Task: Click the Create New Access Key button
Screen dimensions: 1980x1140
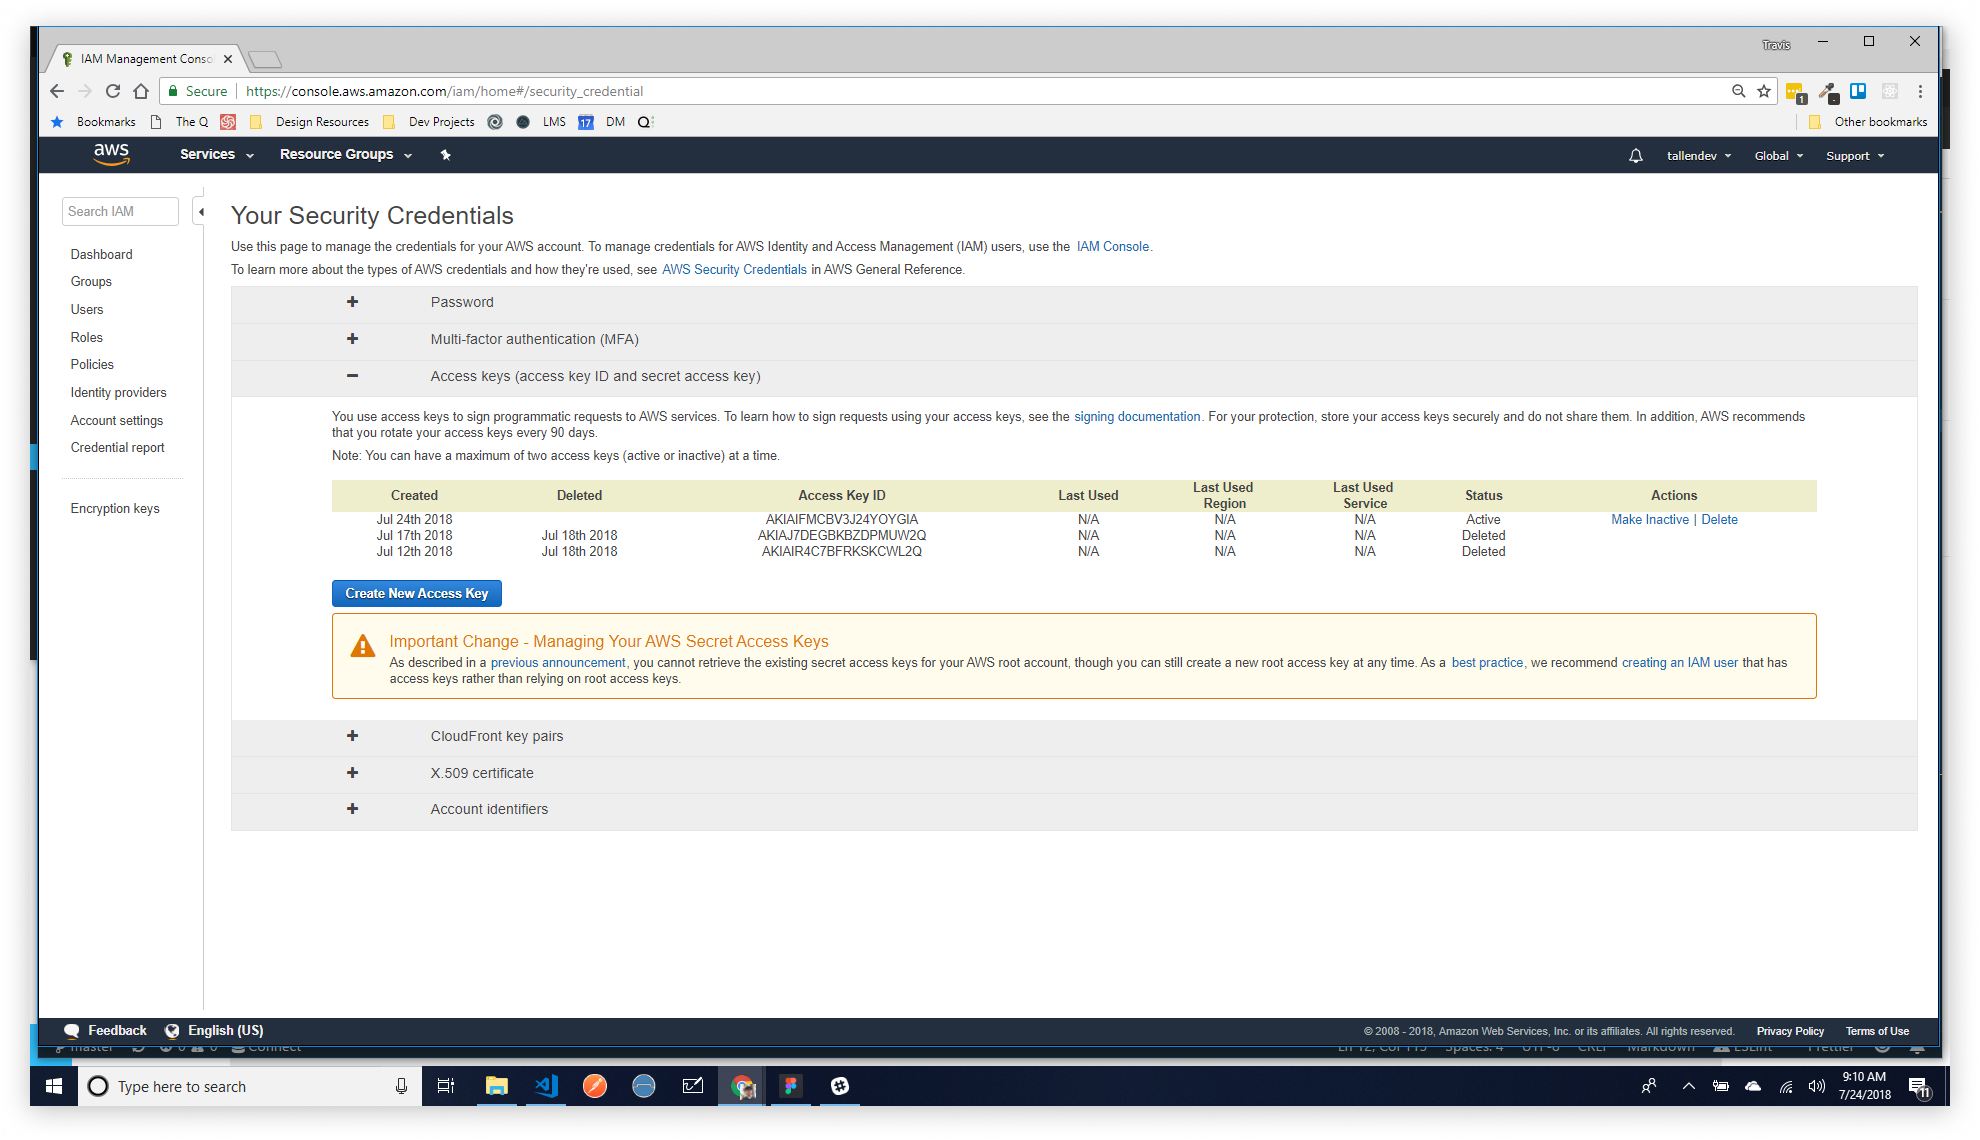Action: (x=416, y=593)
